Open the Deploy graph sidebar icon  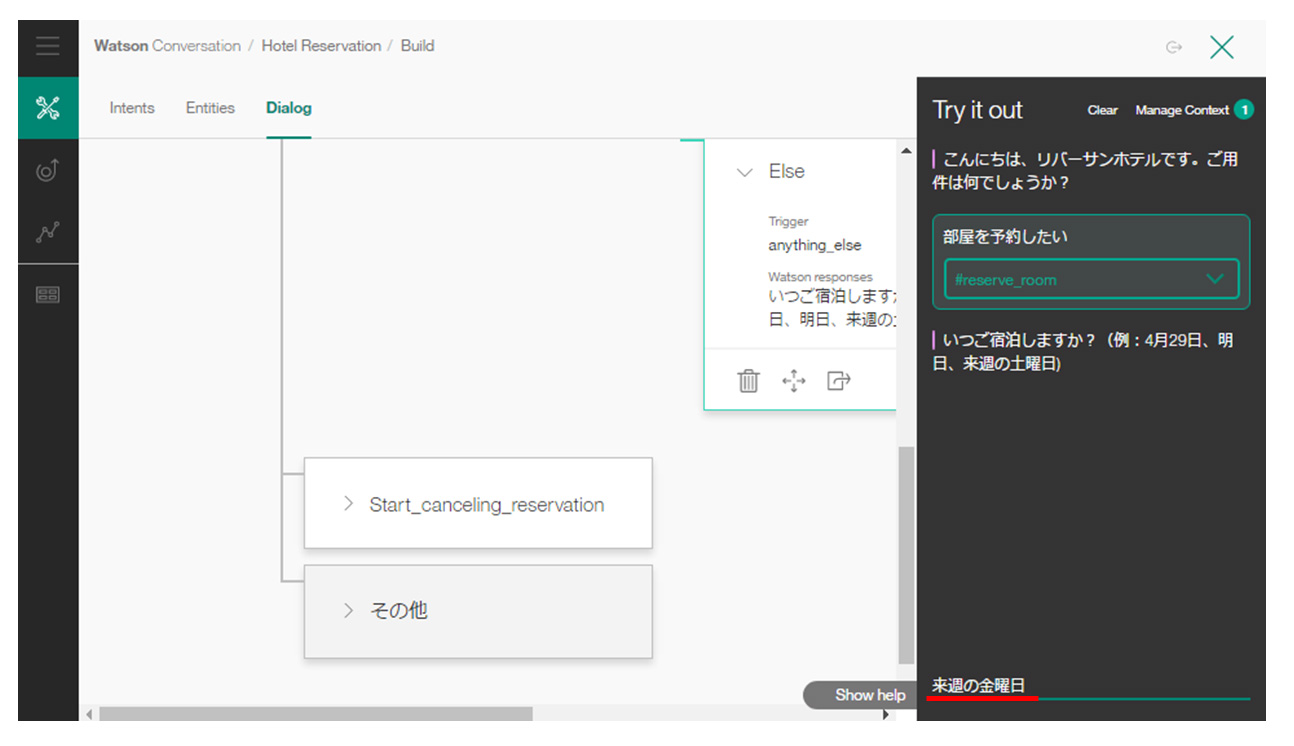(47, 232)
